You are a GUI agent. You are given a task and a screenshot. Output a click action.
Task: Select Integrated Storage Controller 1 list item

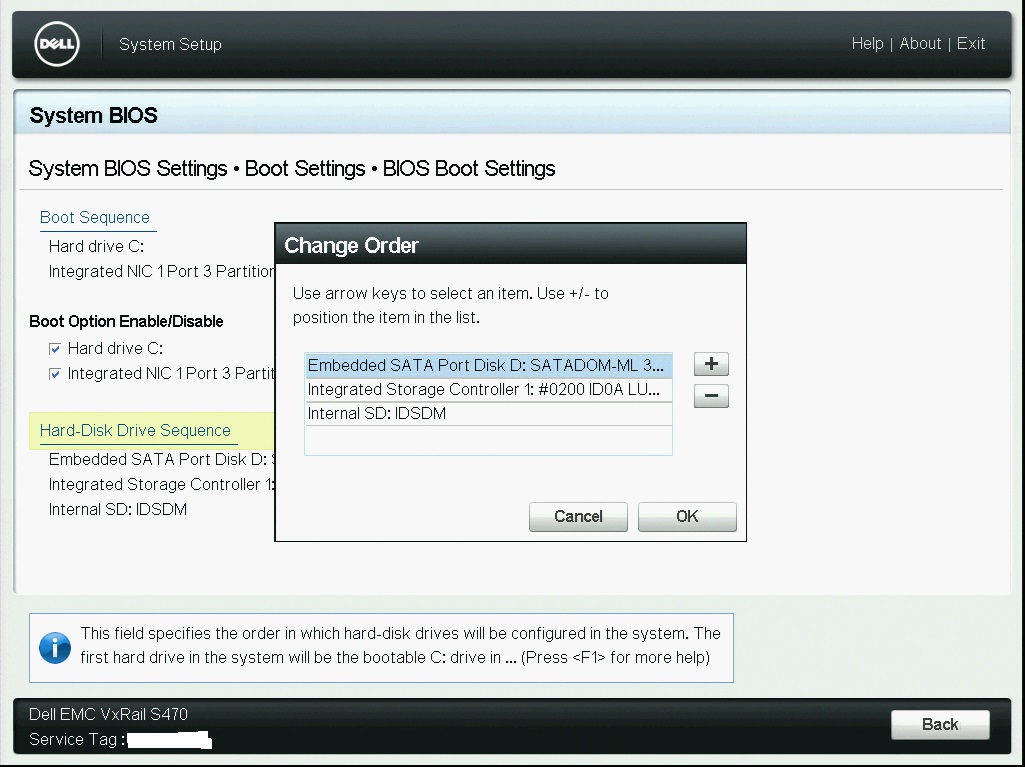tap(487, 389)
